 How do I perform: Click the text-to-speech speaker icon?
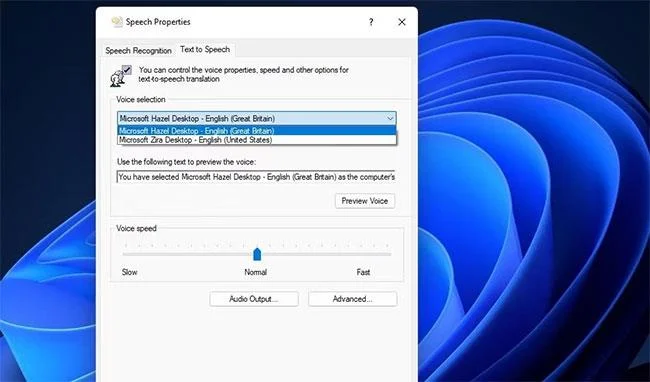[121, 76]
